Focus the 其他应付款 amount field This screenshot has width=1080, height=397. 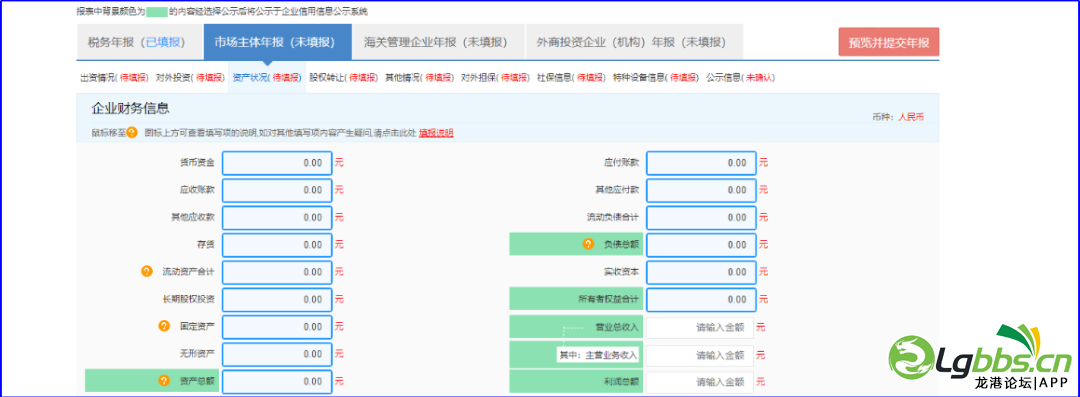coord(701,190)
